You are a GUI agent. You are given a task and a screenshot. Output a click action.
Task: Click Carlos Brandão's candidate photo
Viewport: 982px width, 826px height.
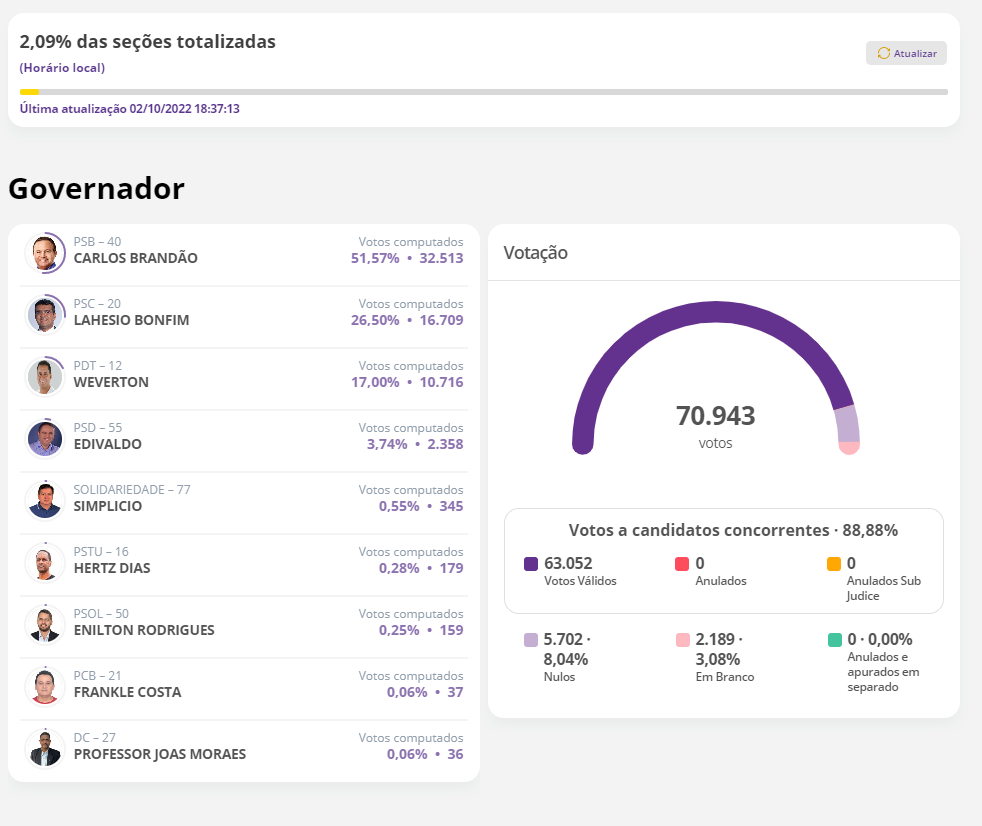(45, 253)
